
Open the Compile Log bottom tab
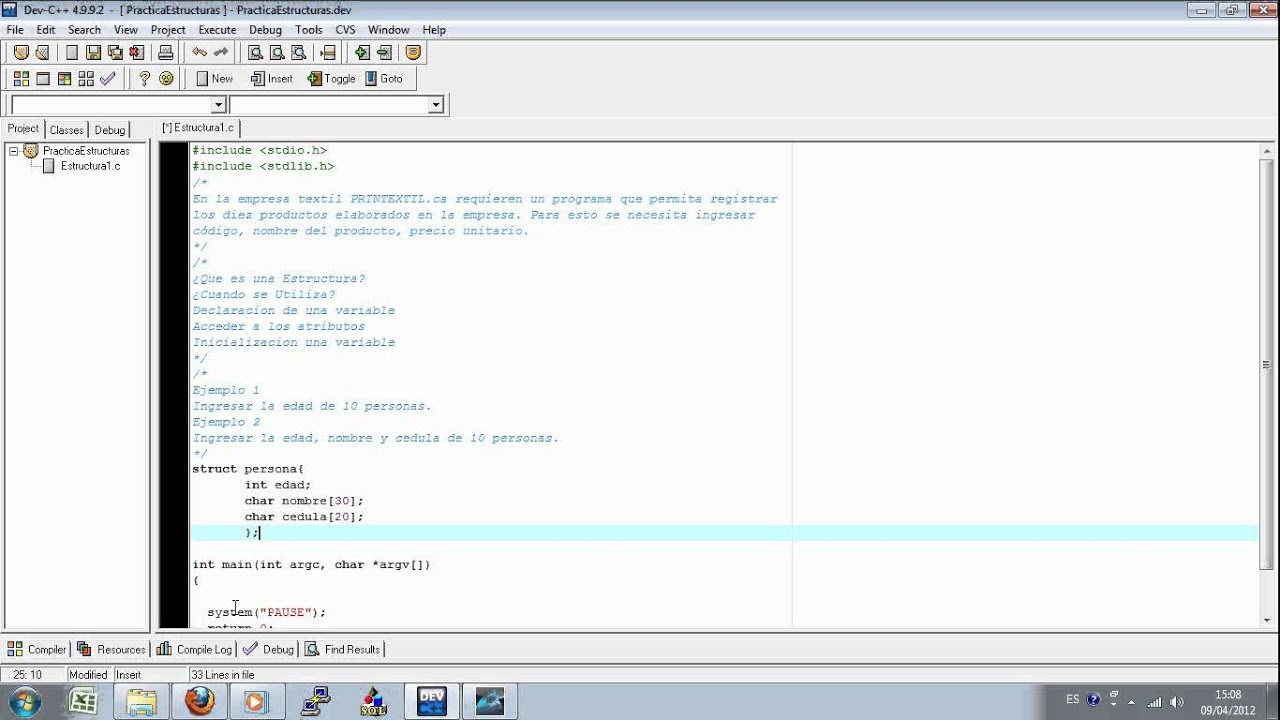pos(195,649)
